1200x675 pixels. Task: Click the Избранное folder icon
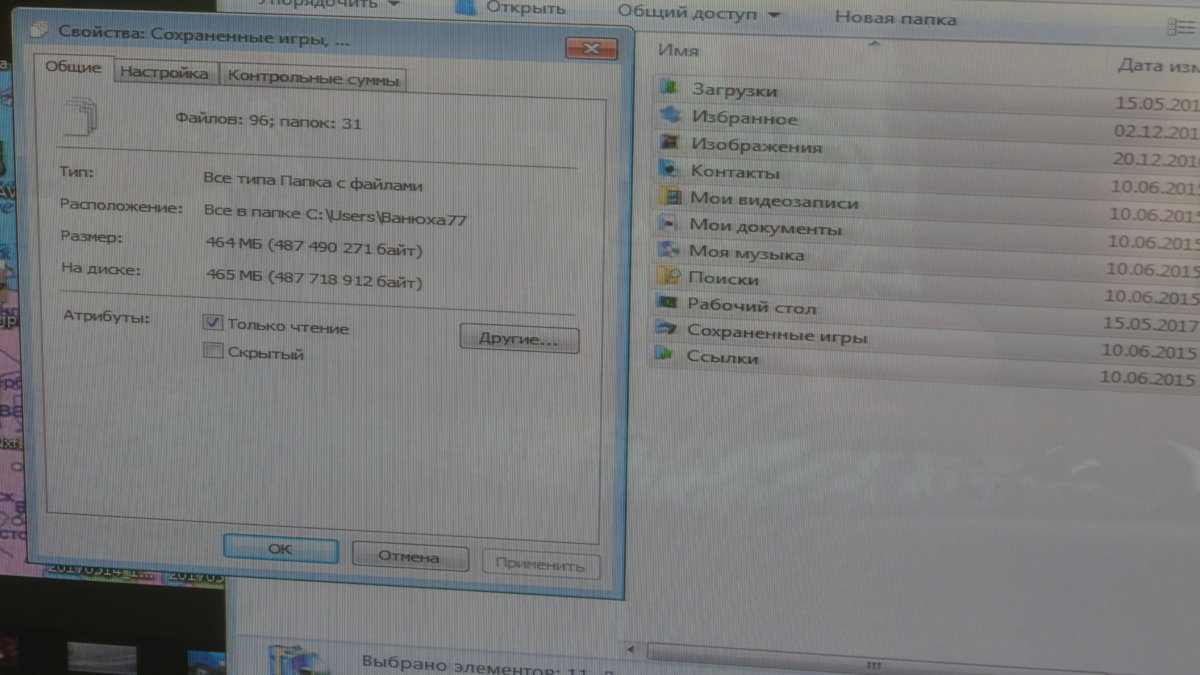coord(670,115)
